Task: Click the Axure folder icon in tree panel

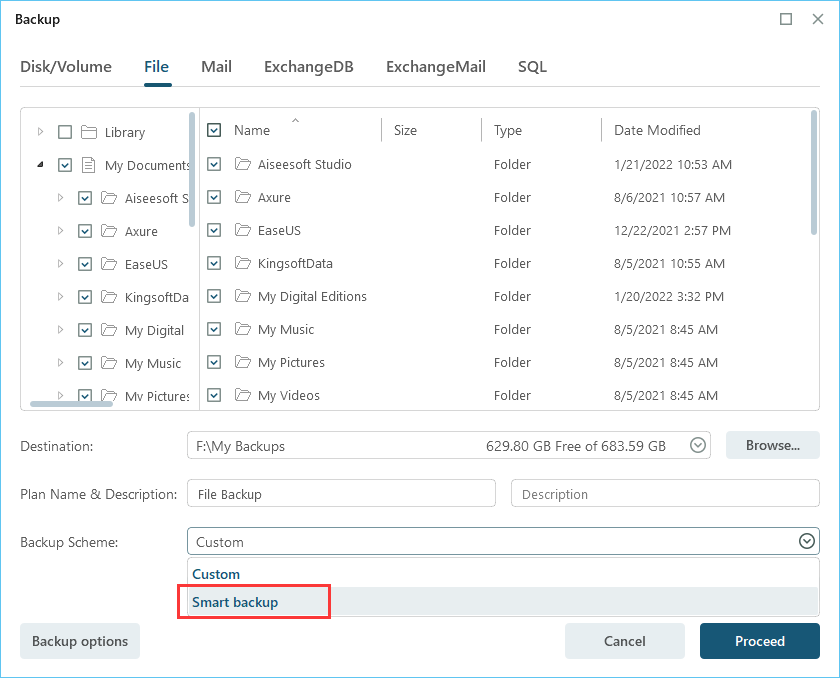Action: (x=109, y=231)
